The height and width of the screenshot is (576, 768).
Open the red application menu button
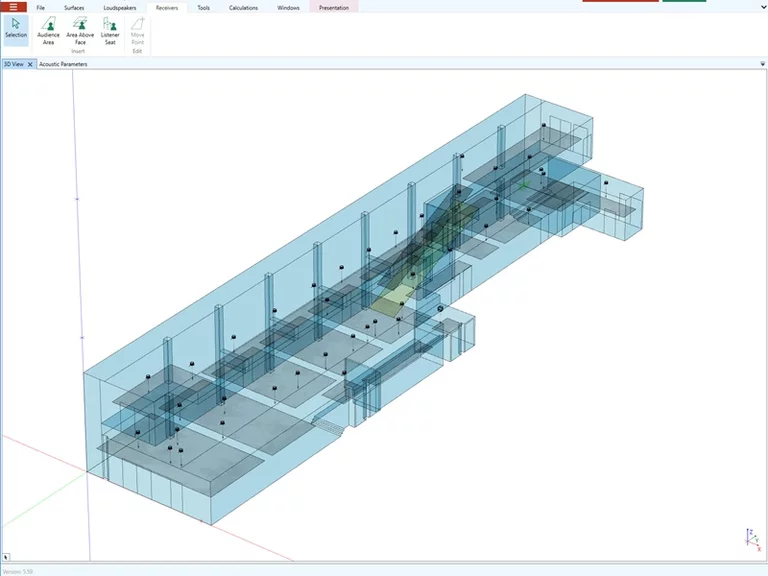click(x=12, y=7)
